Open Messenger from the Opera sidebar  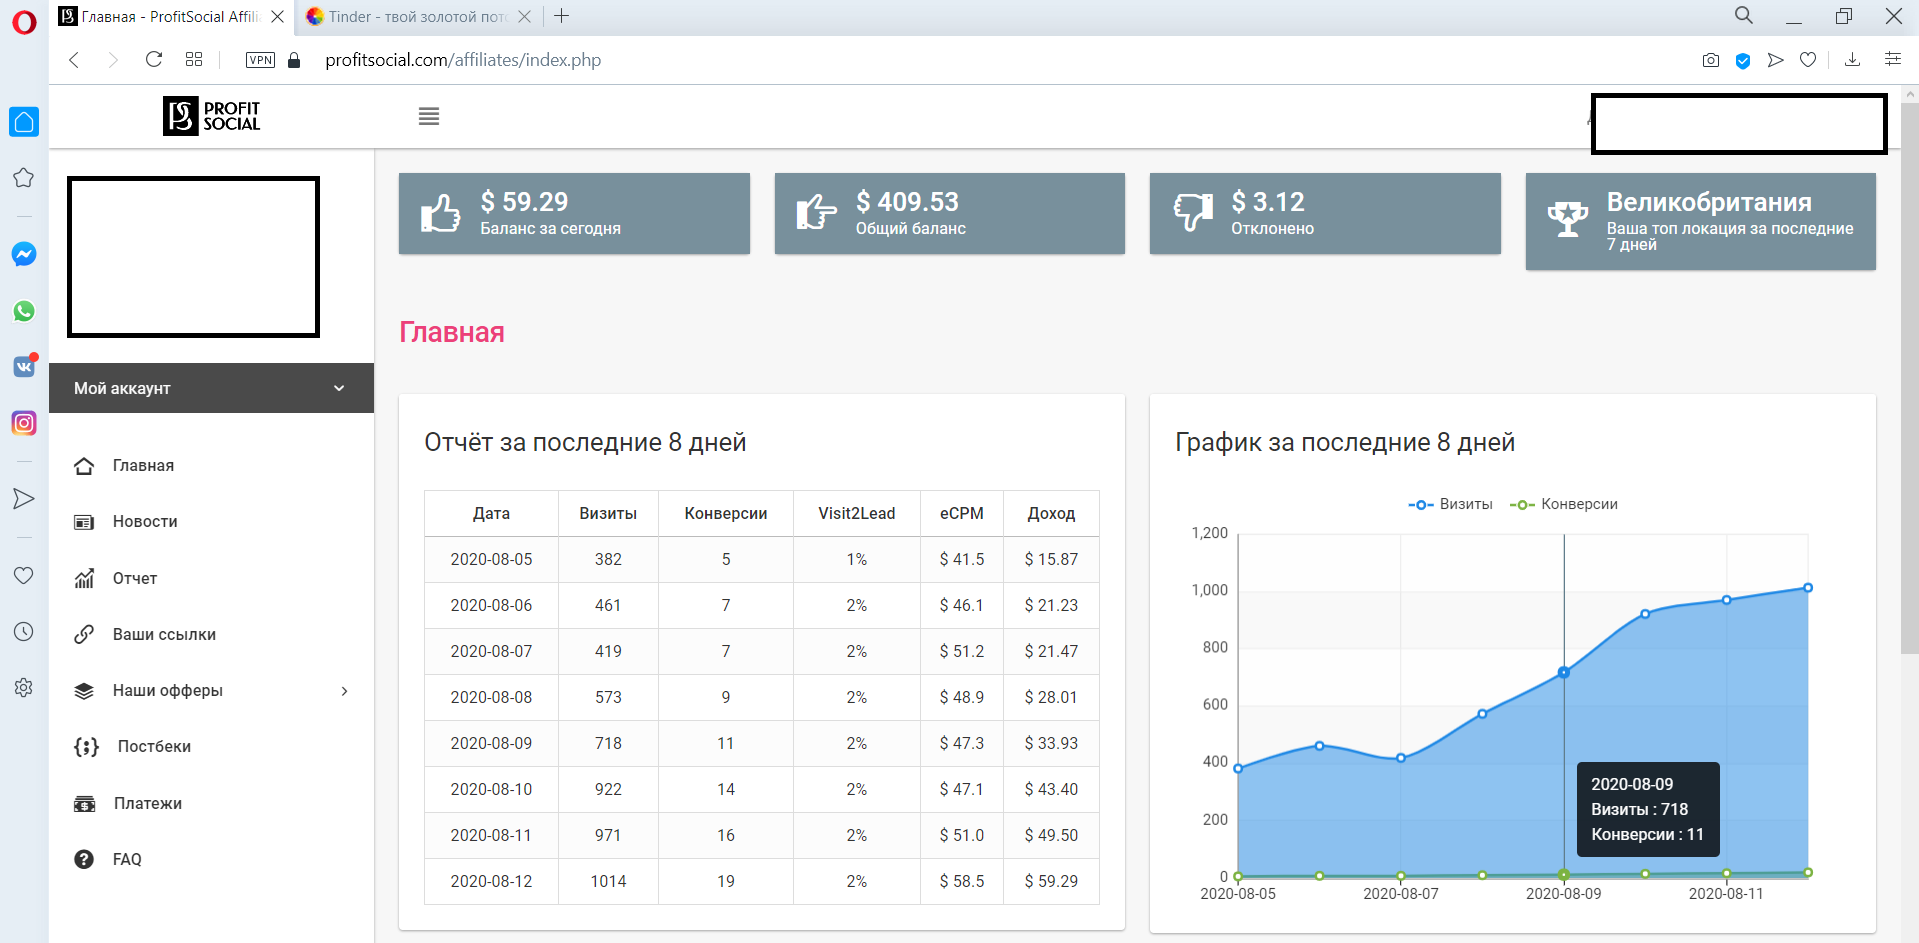24,254
